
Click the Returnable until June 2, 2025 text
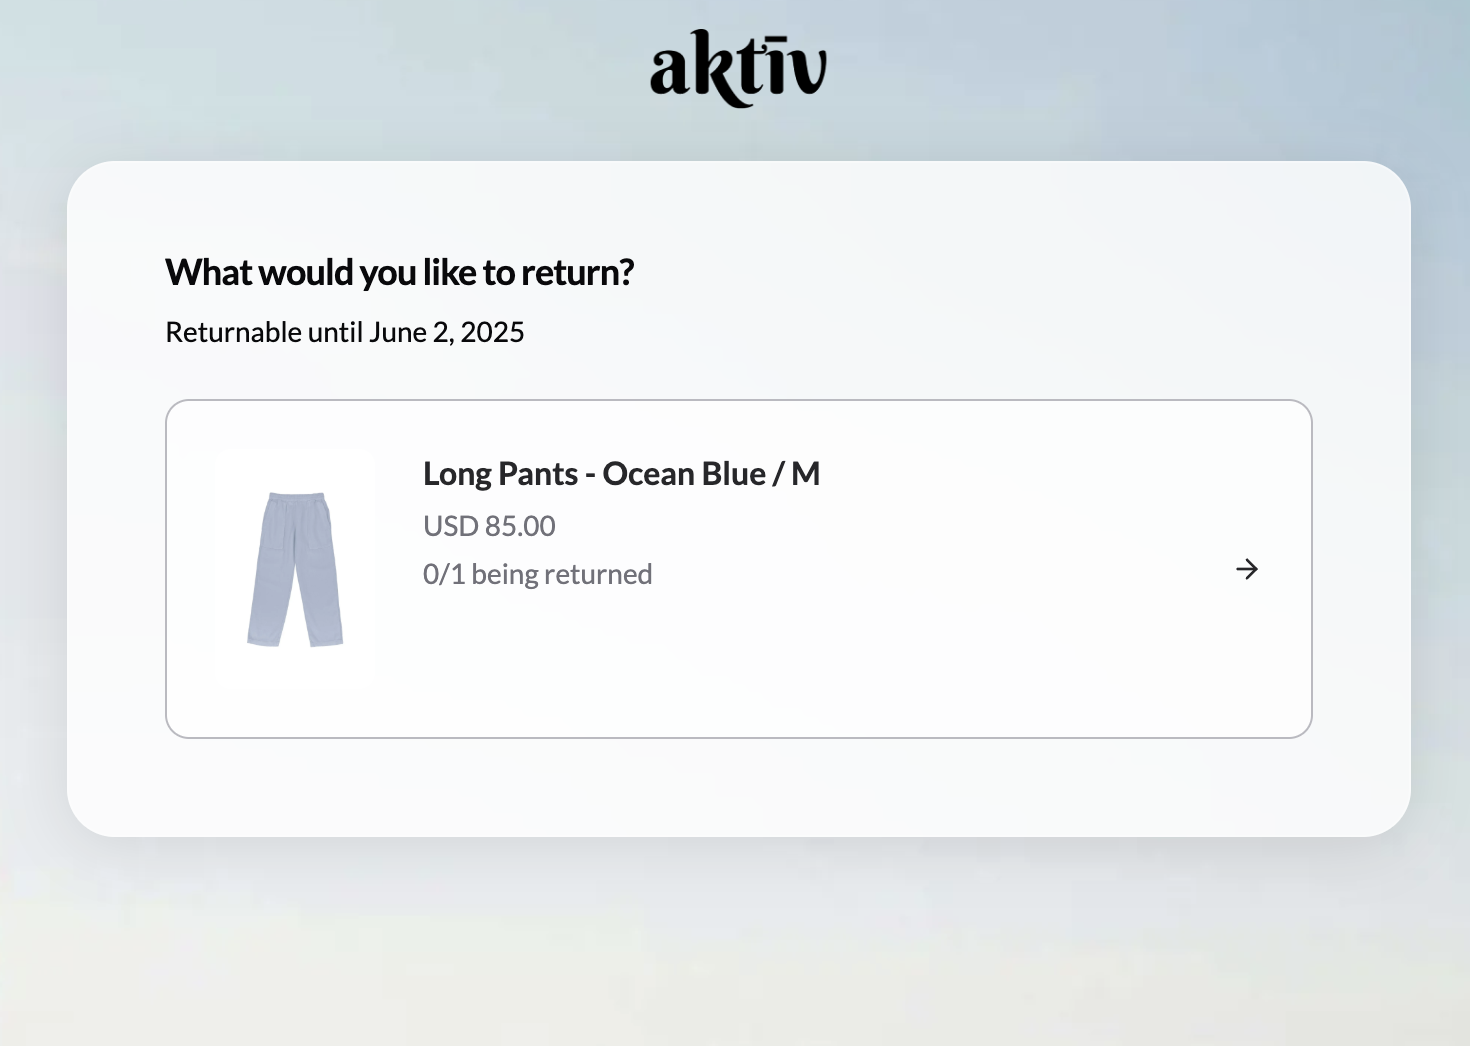coord(344,332)
